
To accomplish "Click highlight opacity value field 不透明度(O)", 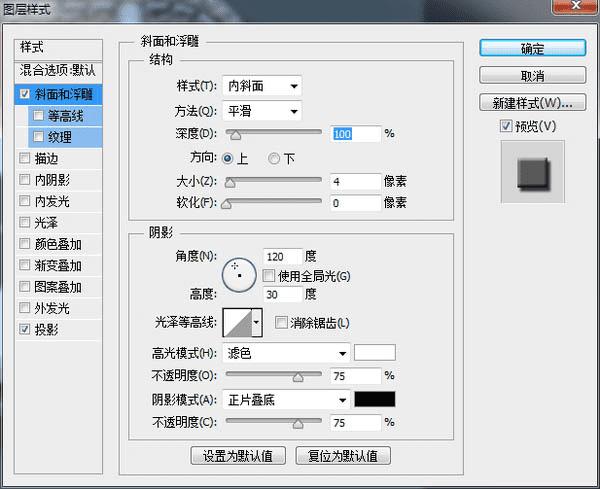I will [x=356, y=376].
